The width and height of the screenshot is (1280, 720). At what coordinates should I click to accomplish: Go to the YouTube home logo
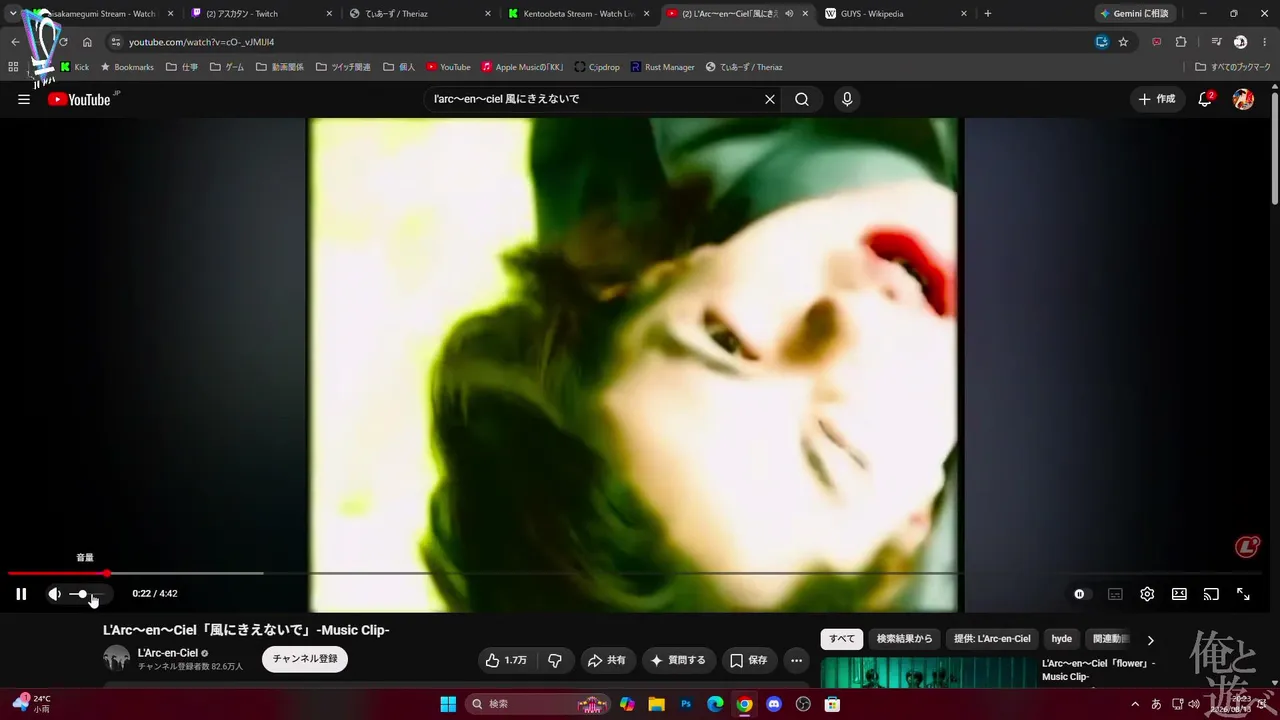coord(79,99)
